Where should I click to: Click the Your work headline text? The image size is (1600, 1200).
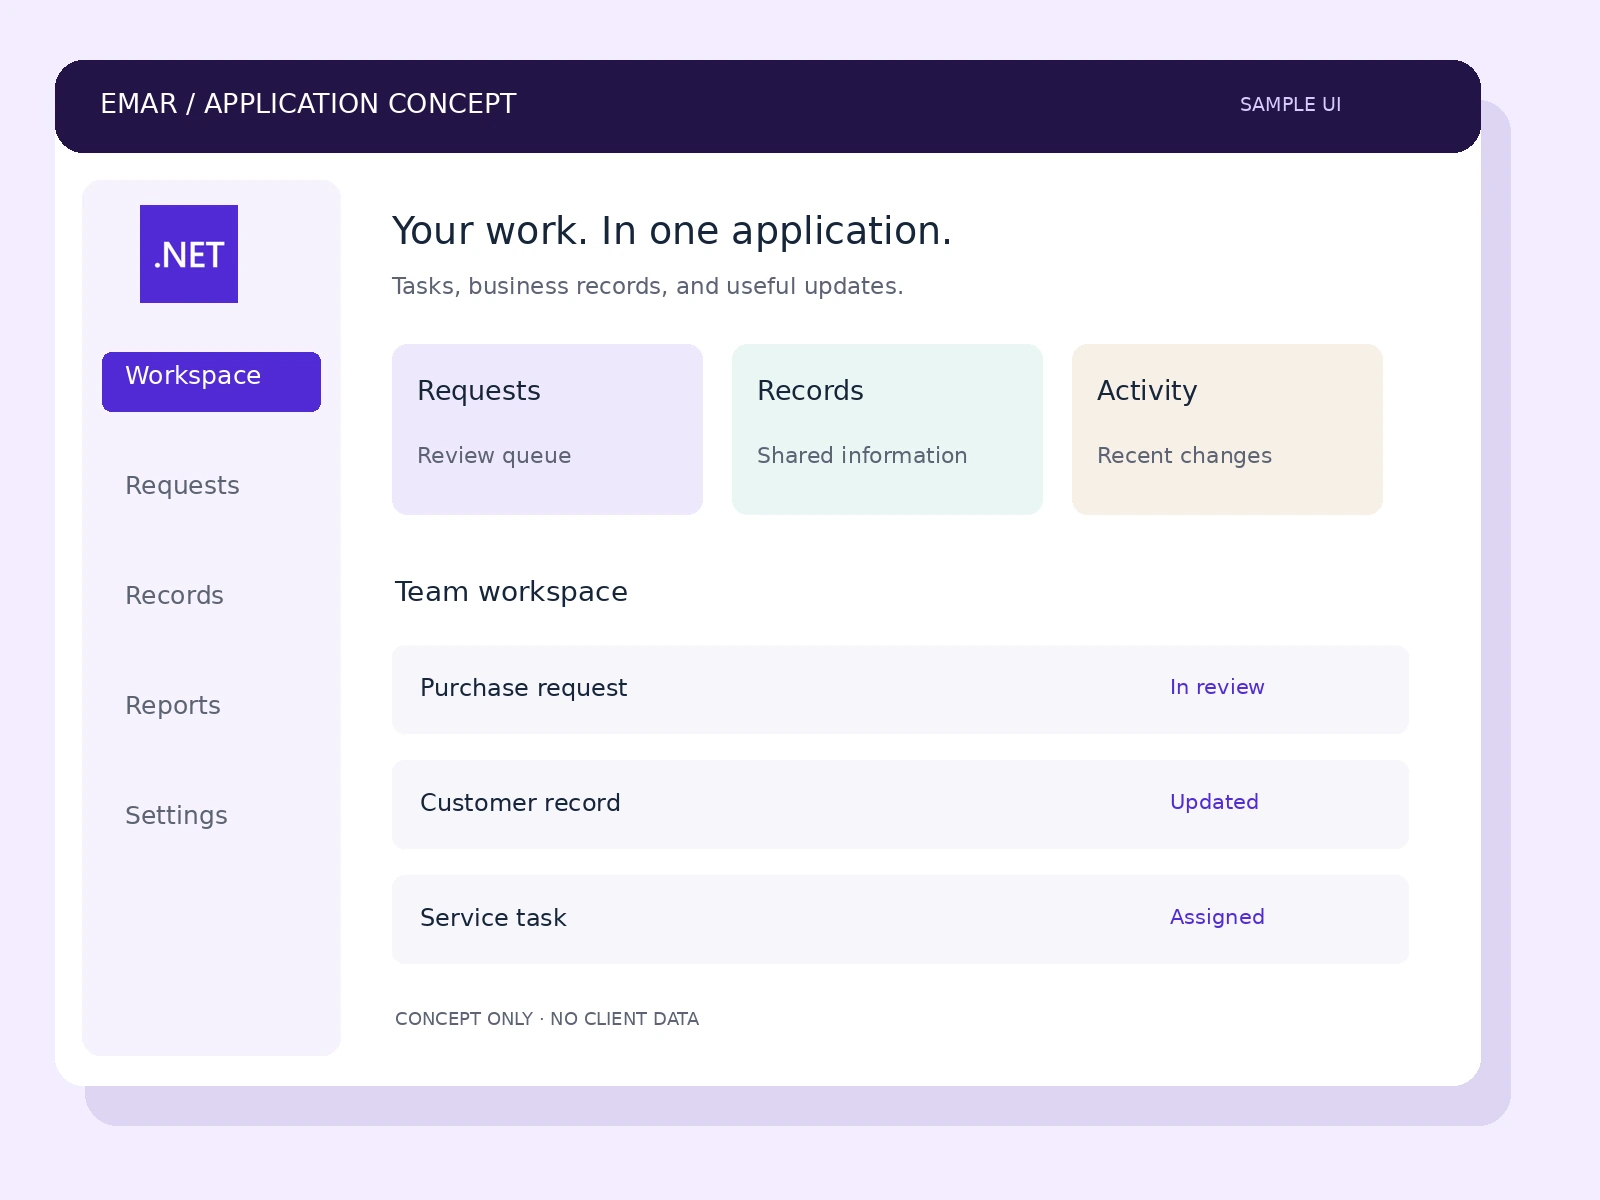pos(671,231)
